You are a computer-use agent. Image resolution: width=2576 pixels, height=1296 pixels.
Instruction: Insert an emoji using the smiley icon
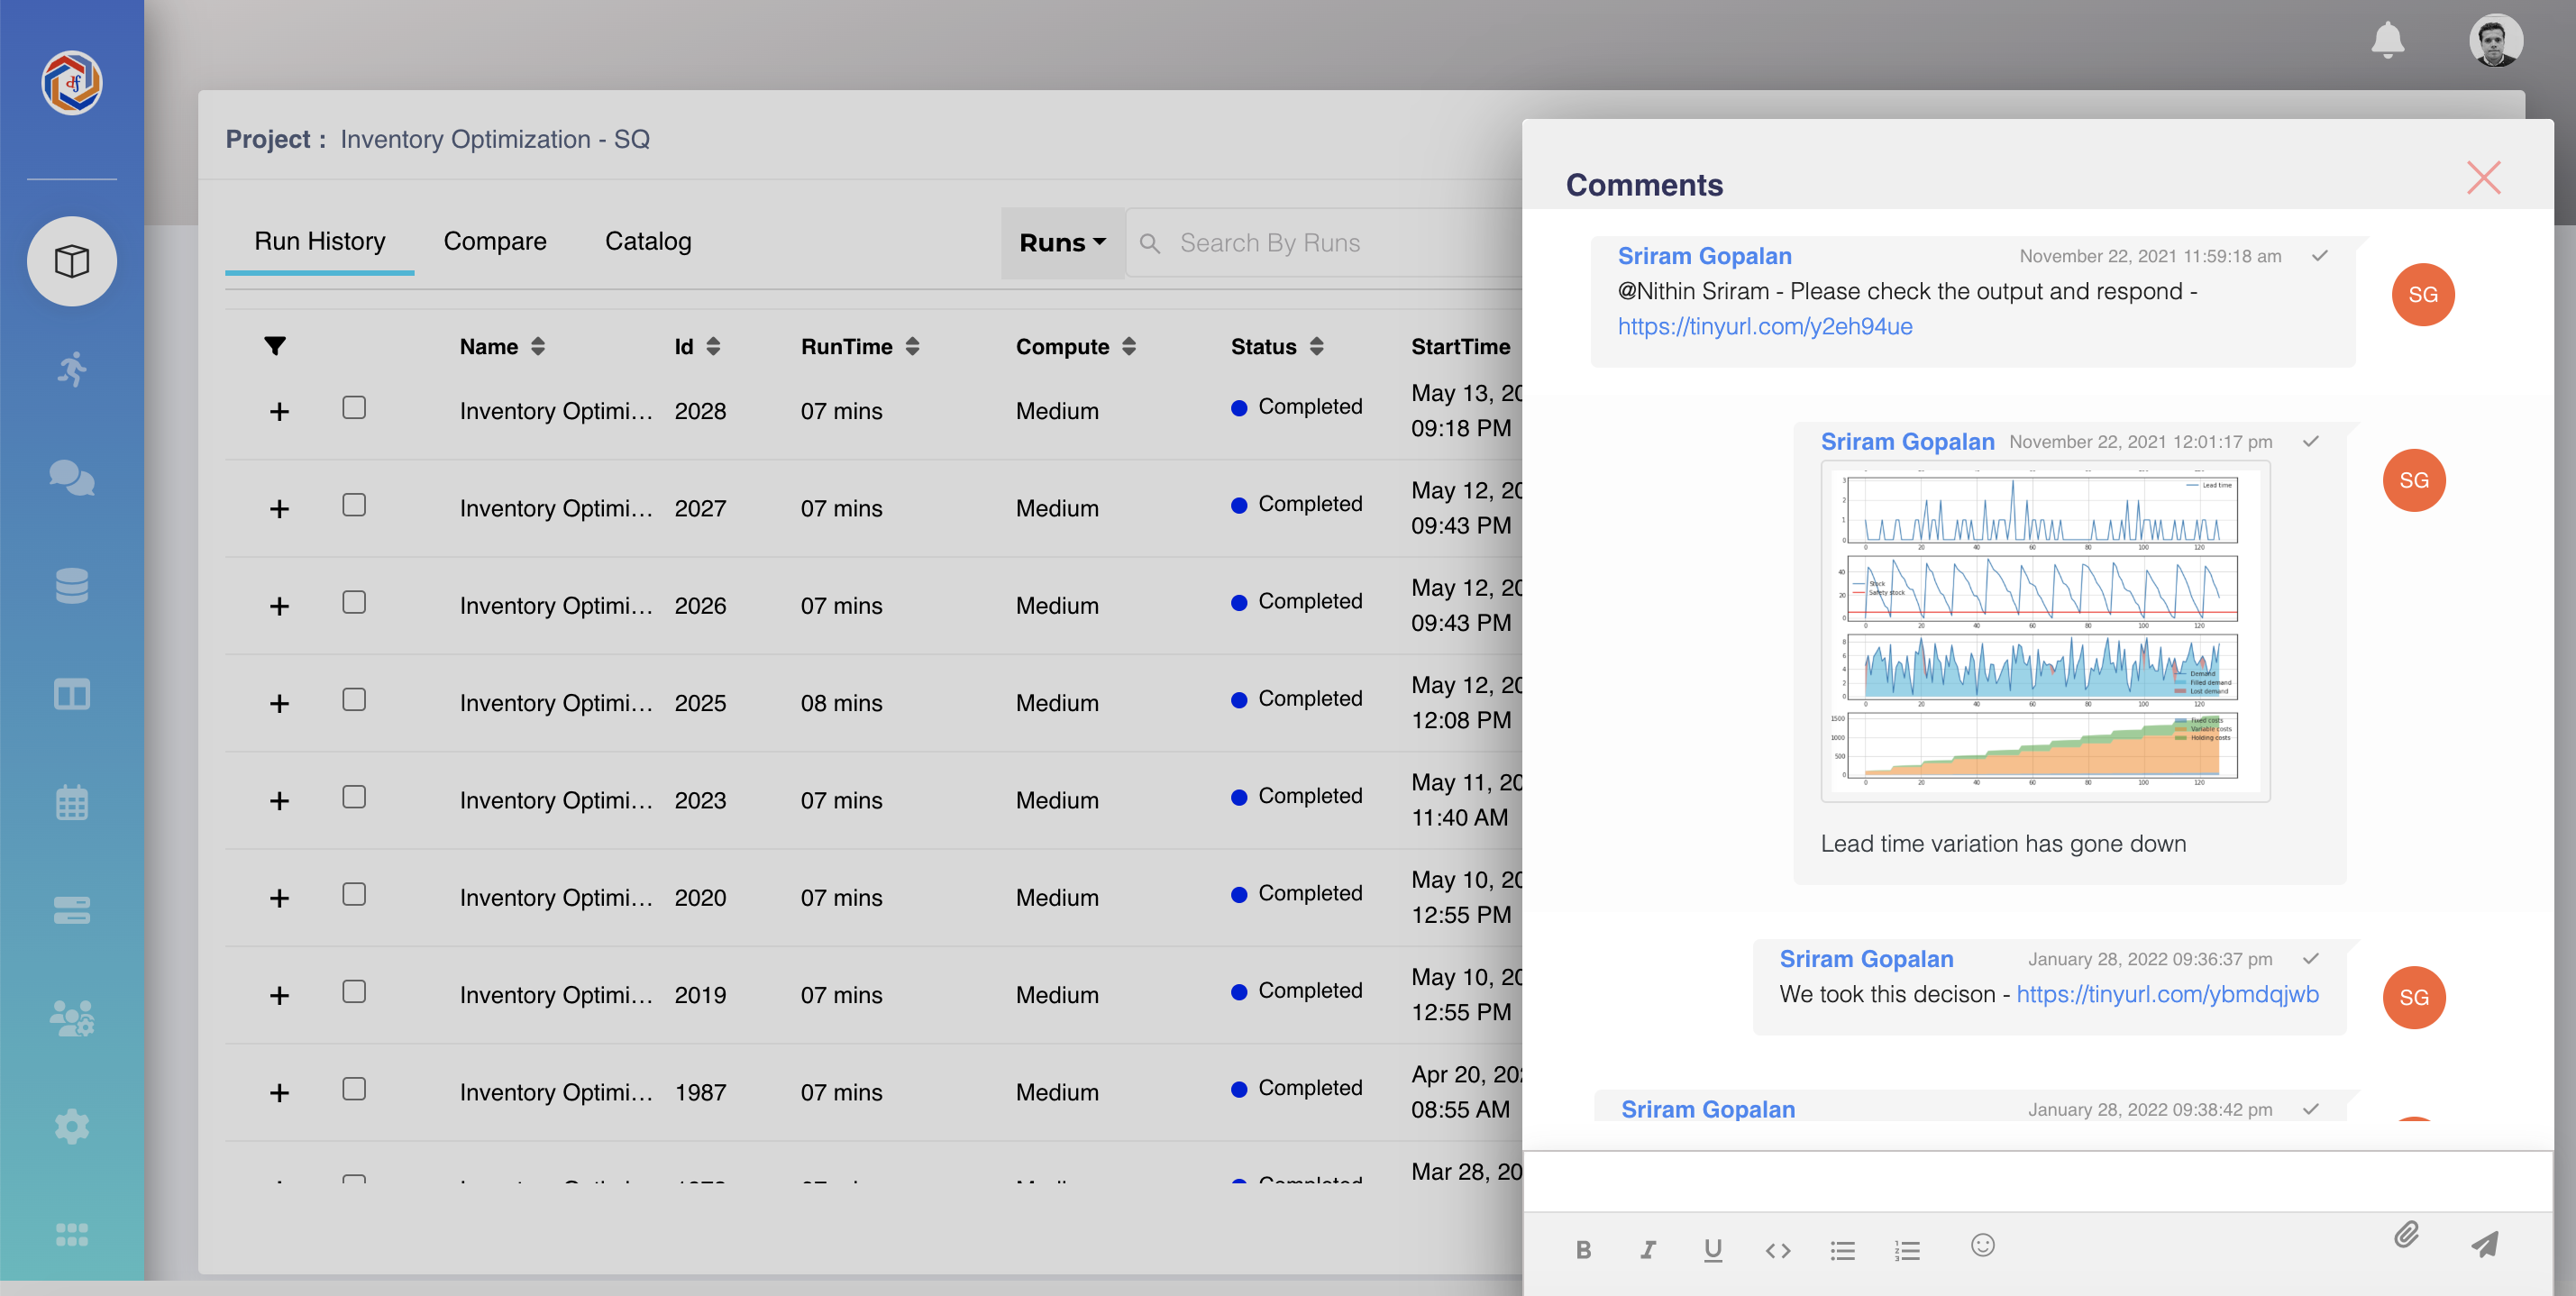click(1982, 1245)
